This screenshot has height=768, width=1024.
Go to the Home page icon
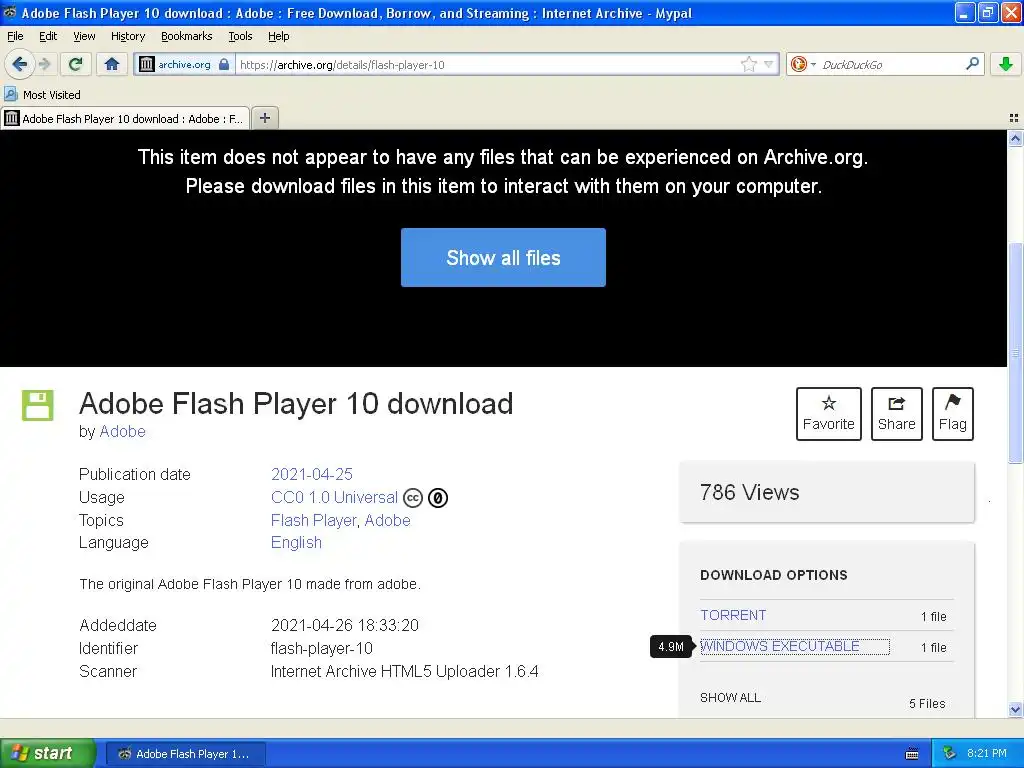coord(112,64)
